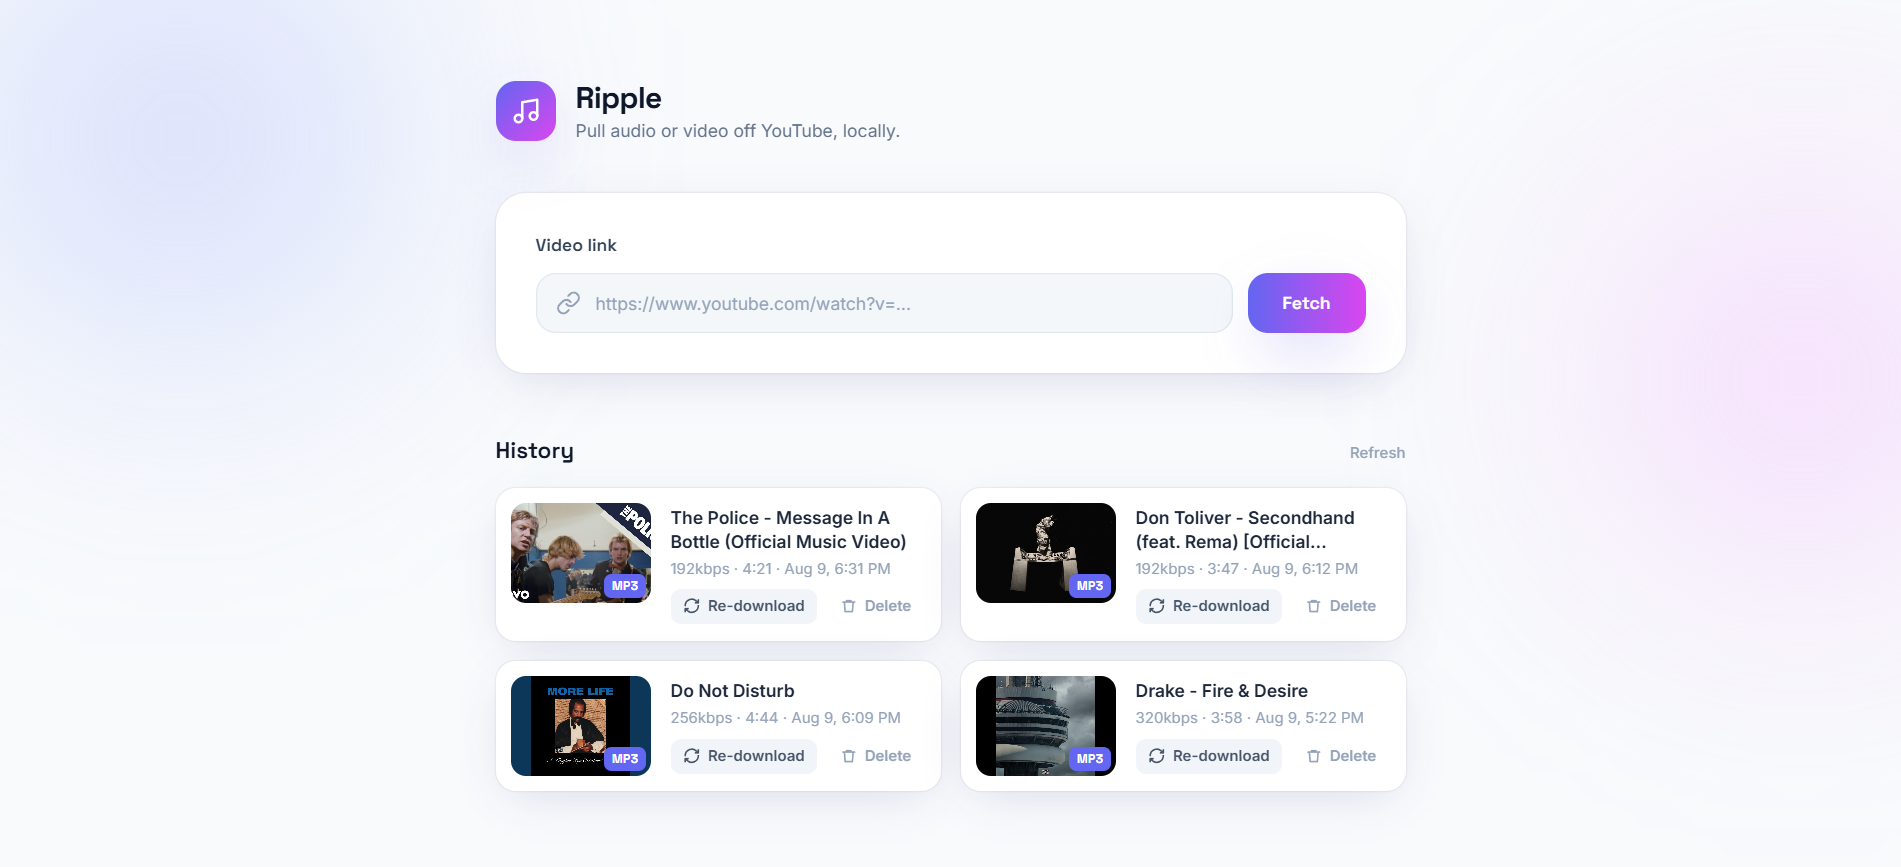Click the Fetch button

(1306, 303)
